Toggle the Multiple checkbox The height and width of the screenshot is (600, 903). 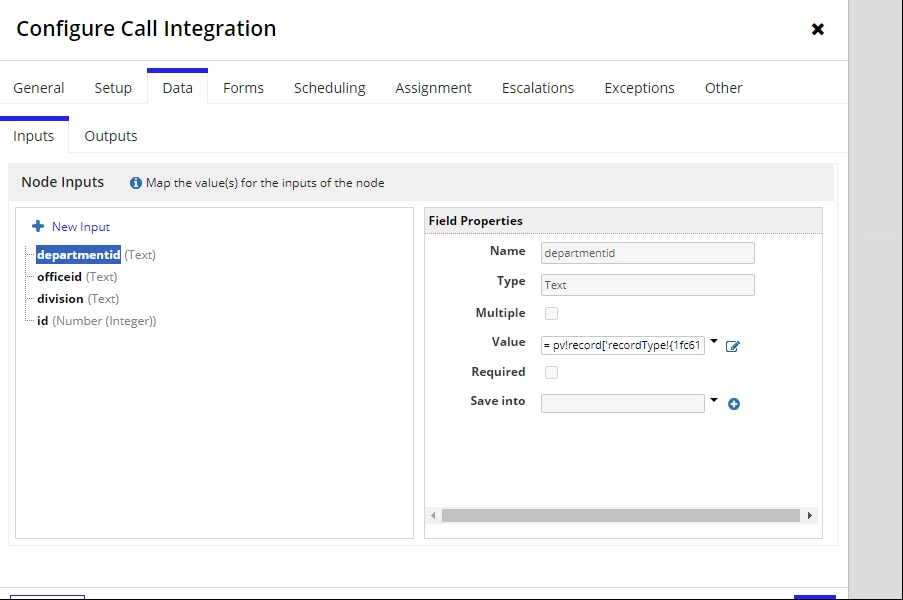551,313
